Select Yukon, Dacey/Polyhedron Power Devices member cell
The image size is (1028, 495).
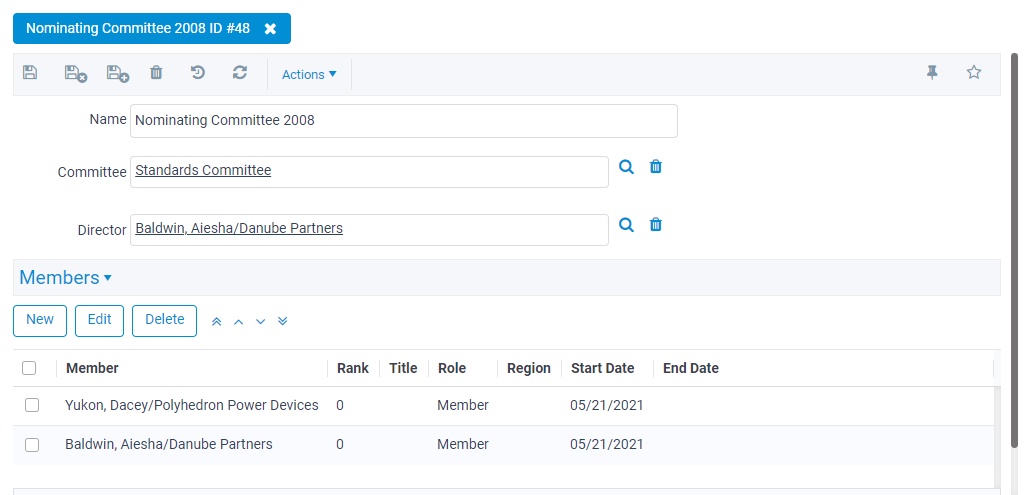[192, 405]
